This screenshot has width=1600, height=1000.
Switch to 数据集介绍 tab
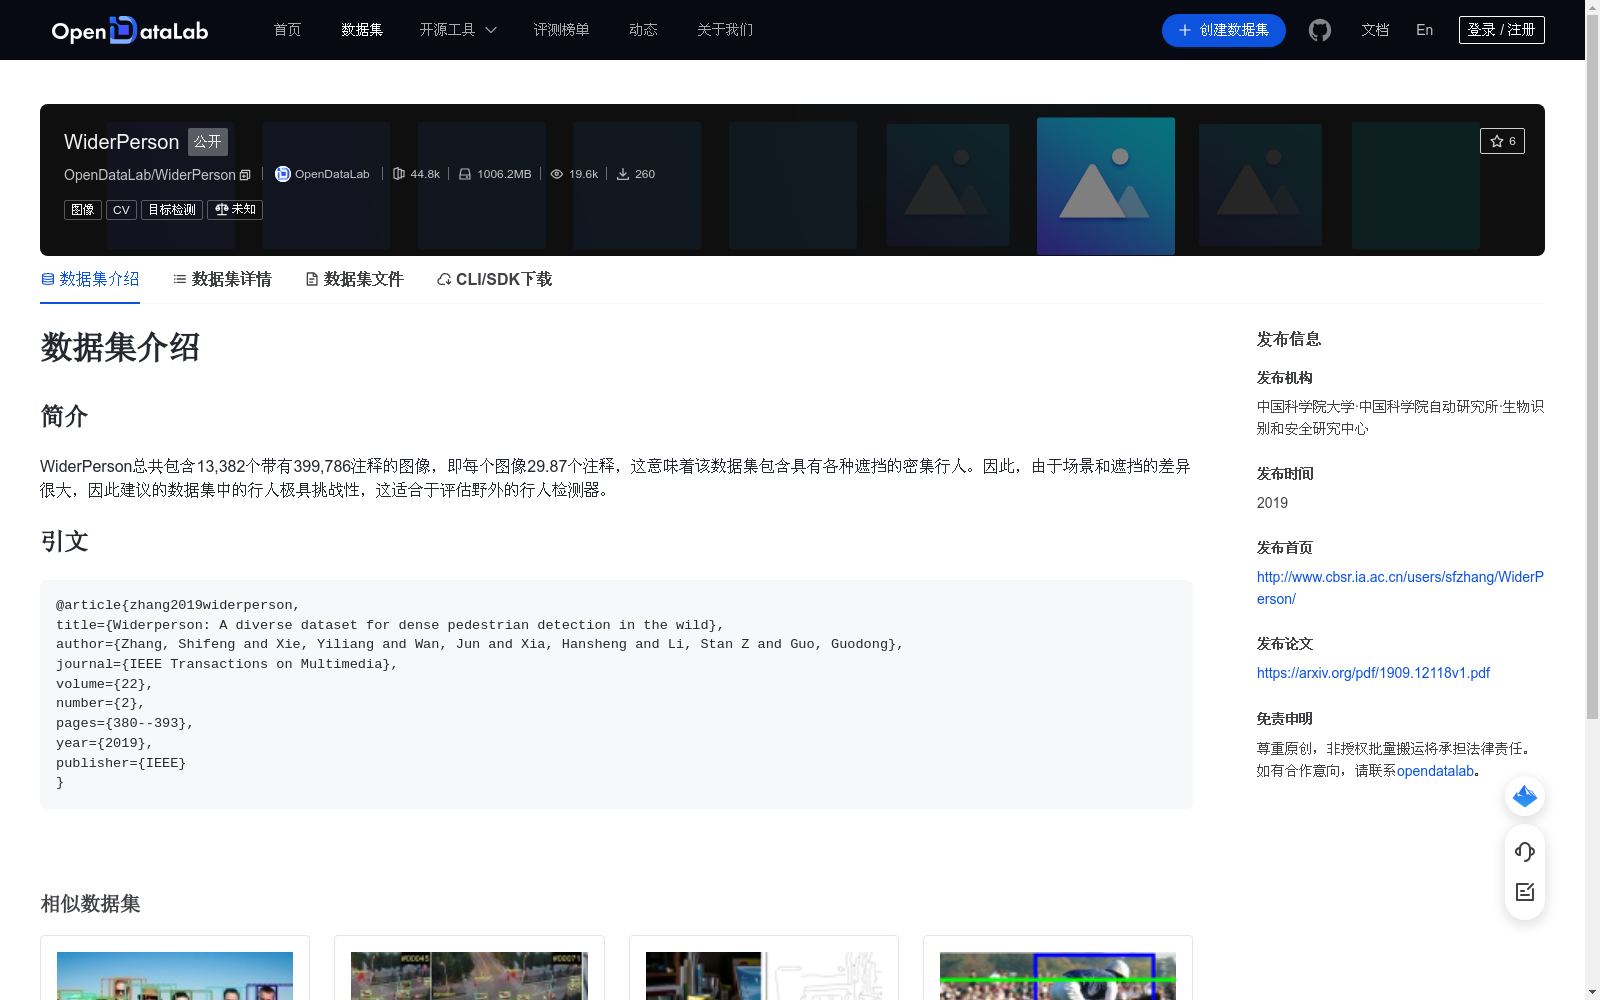coord(90,279)
